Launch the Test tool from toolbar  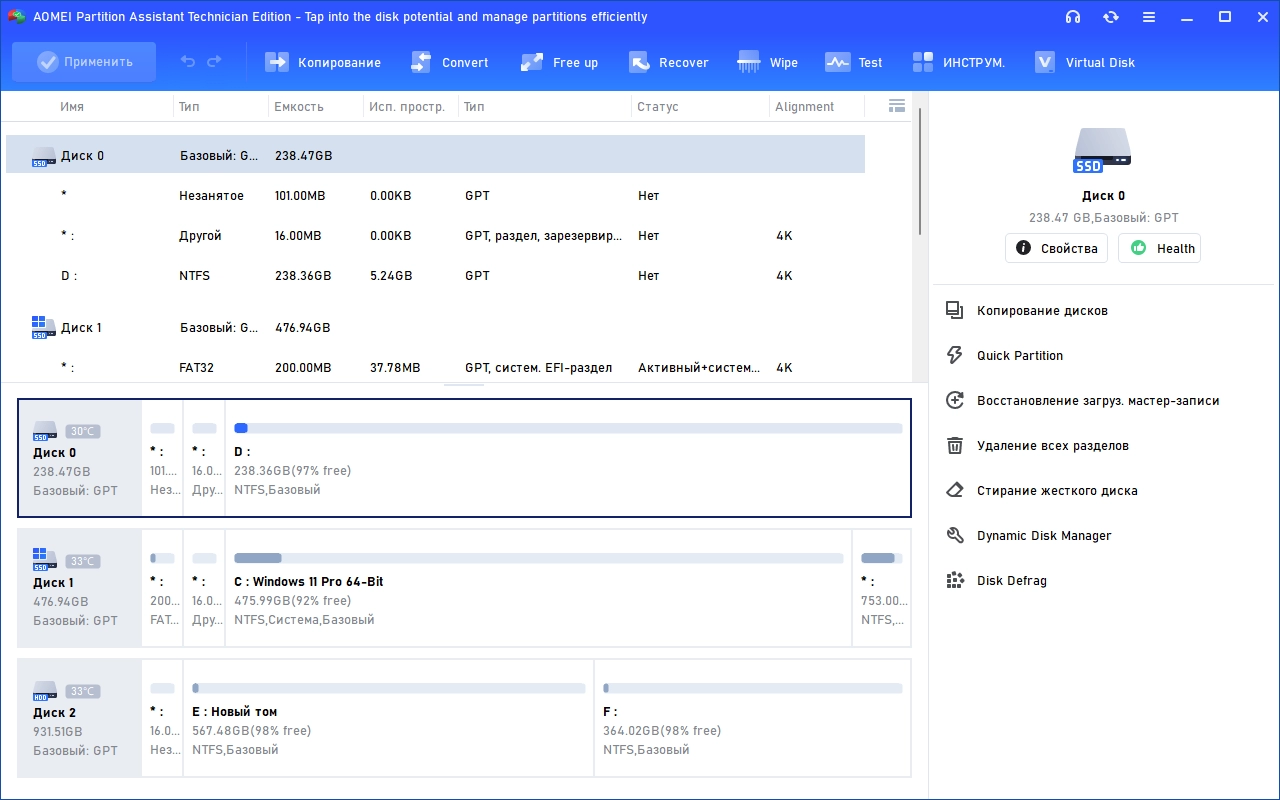tap(837, 62)
